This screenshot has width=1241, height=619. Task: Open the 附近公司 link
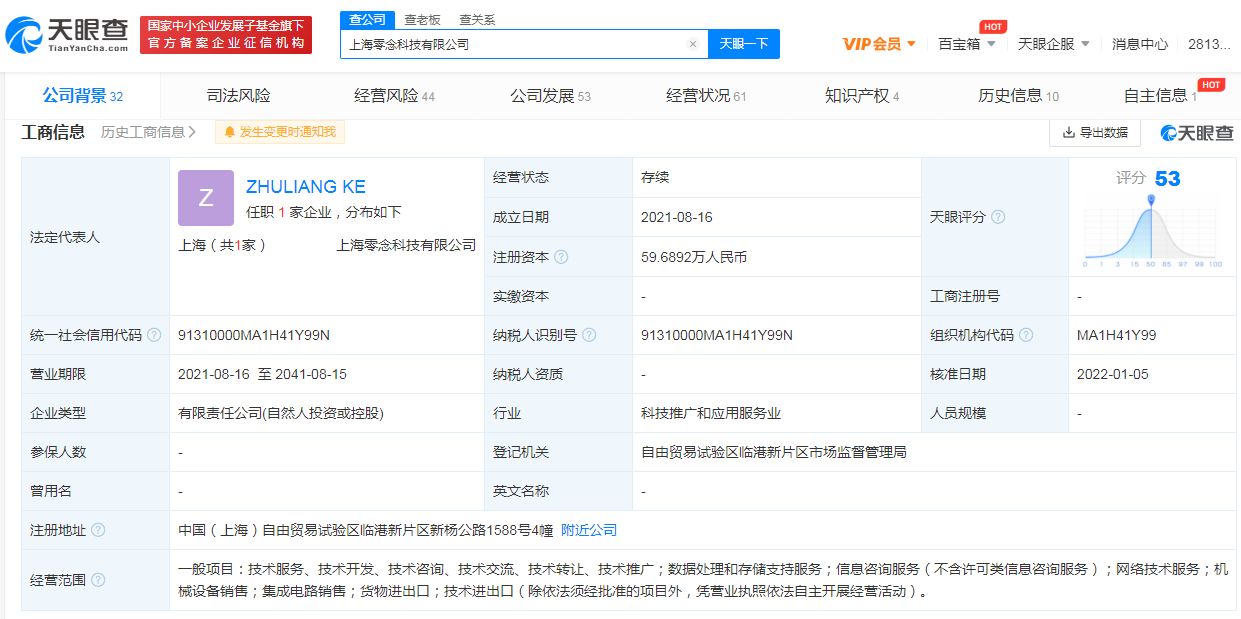click(x=588, y=530)
